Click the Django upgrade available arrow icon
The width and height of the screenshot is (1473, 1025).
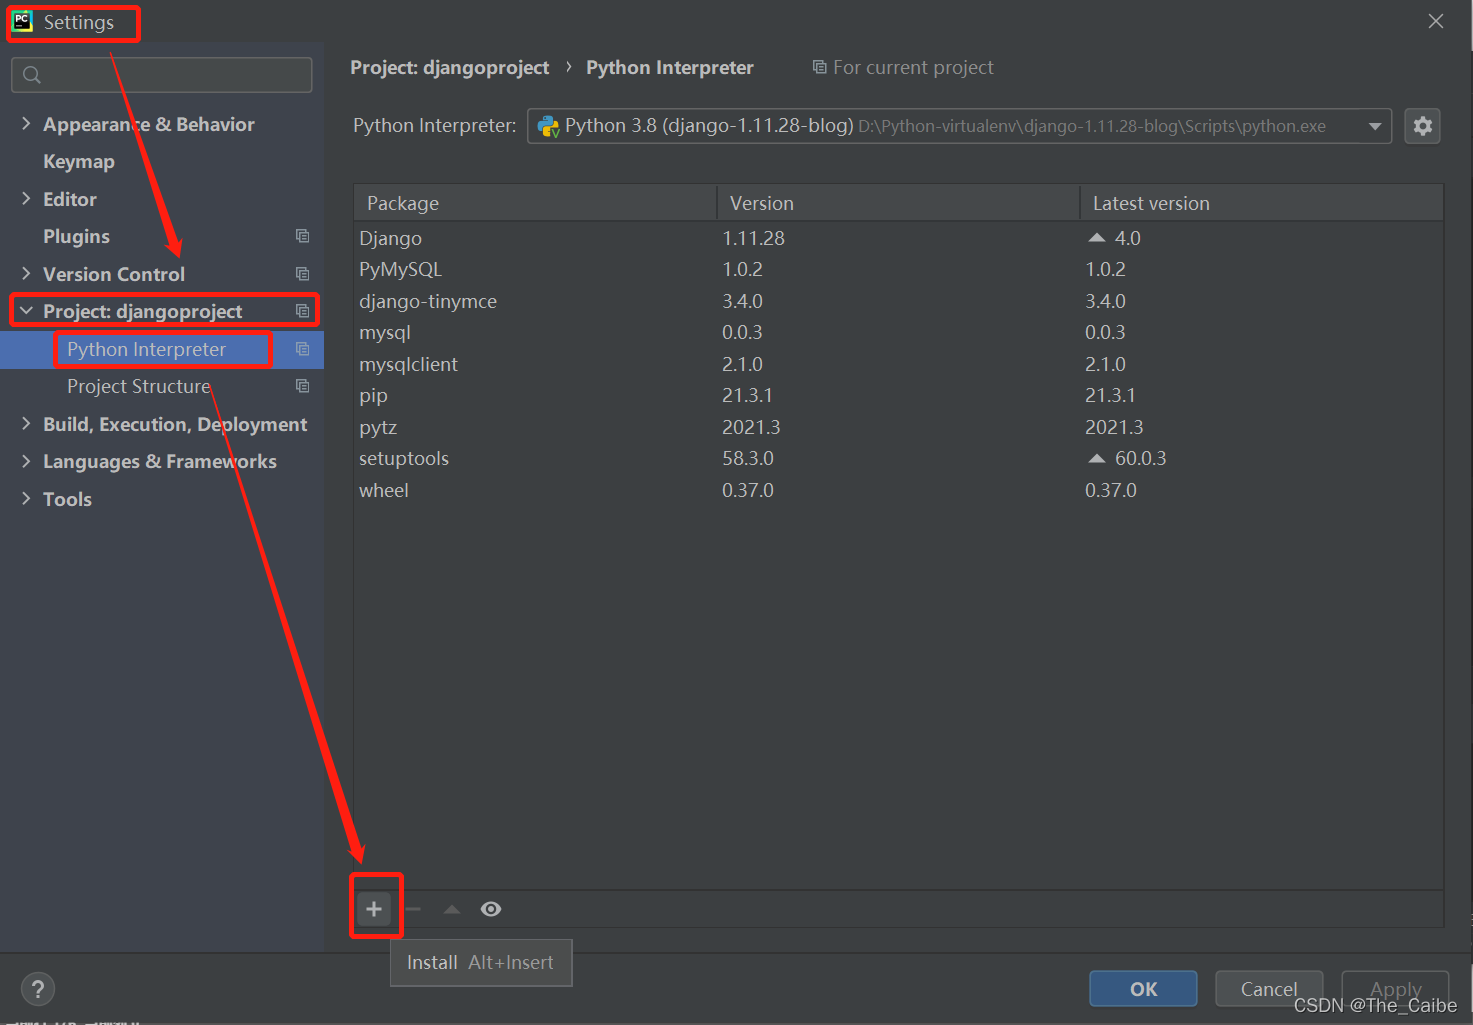[1097, 238]
